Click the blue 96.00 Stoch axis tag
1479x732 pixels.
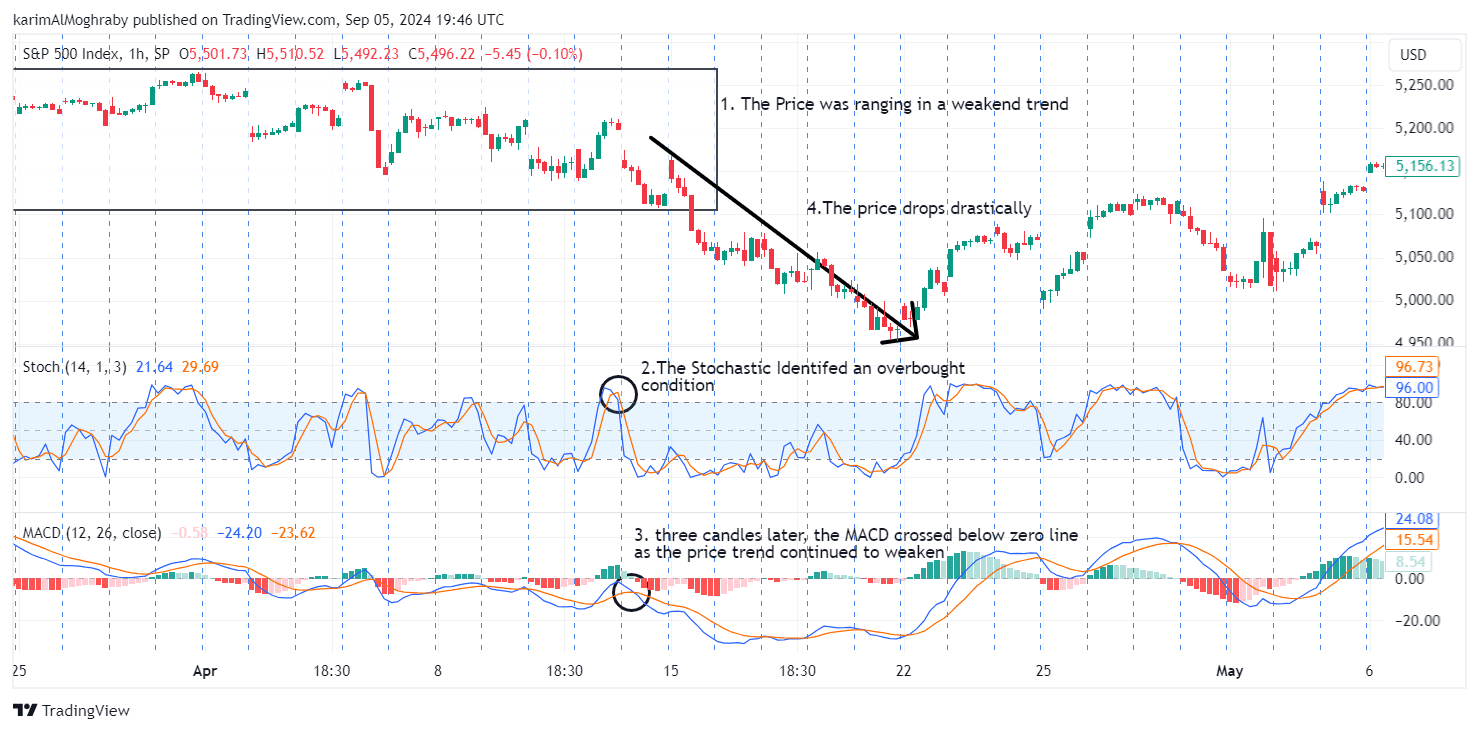click(x=1411, y=387)
